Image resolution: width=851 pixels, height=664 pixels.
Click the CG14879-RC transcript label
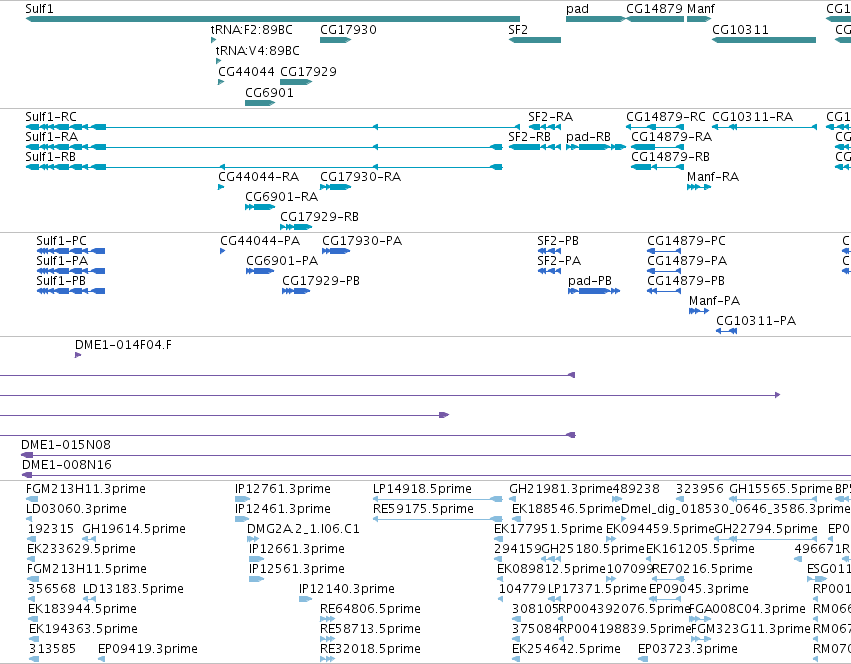tap(666, 117)
